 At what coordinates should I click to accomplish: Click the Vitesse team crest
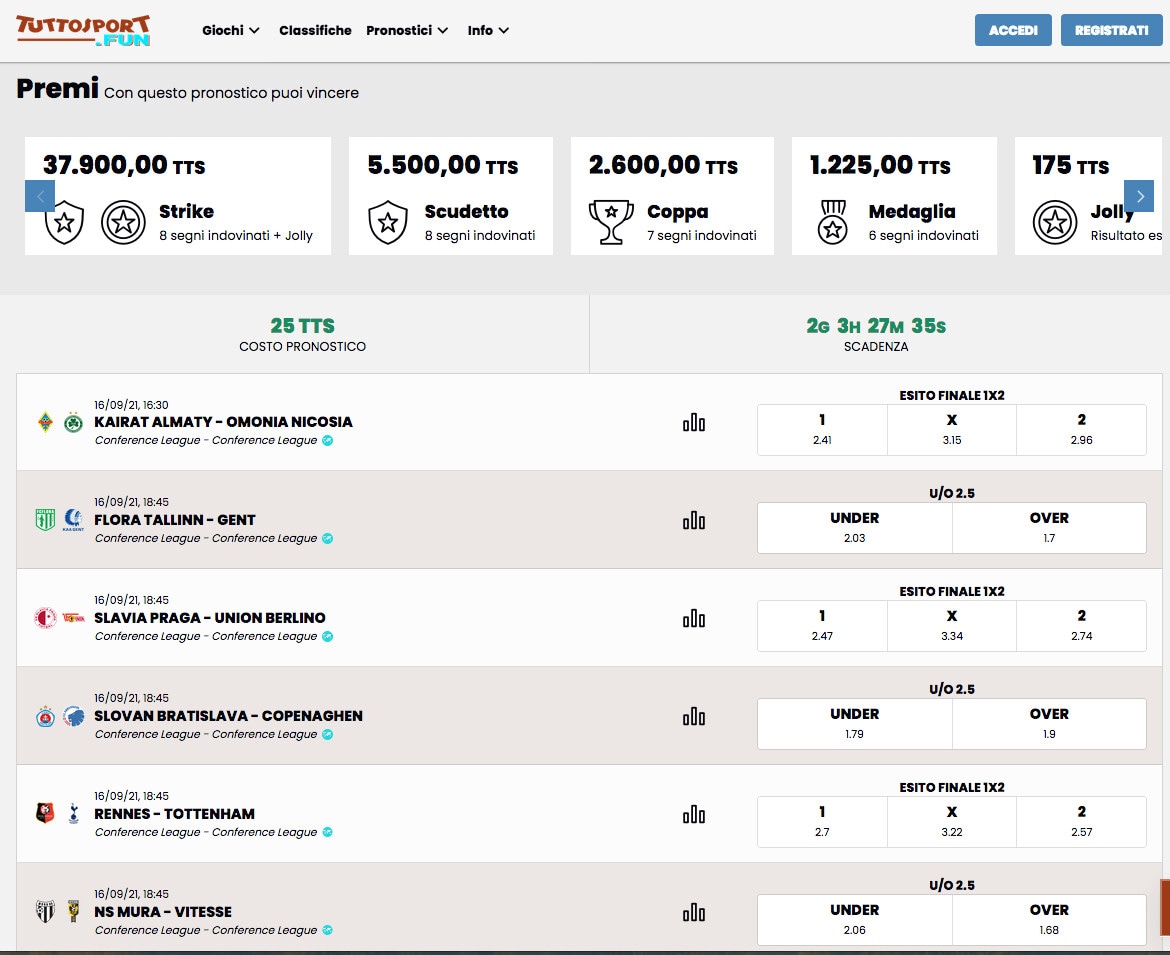click(73, 911)
